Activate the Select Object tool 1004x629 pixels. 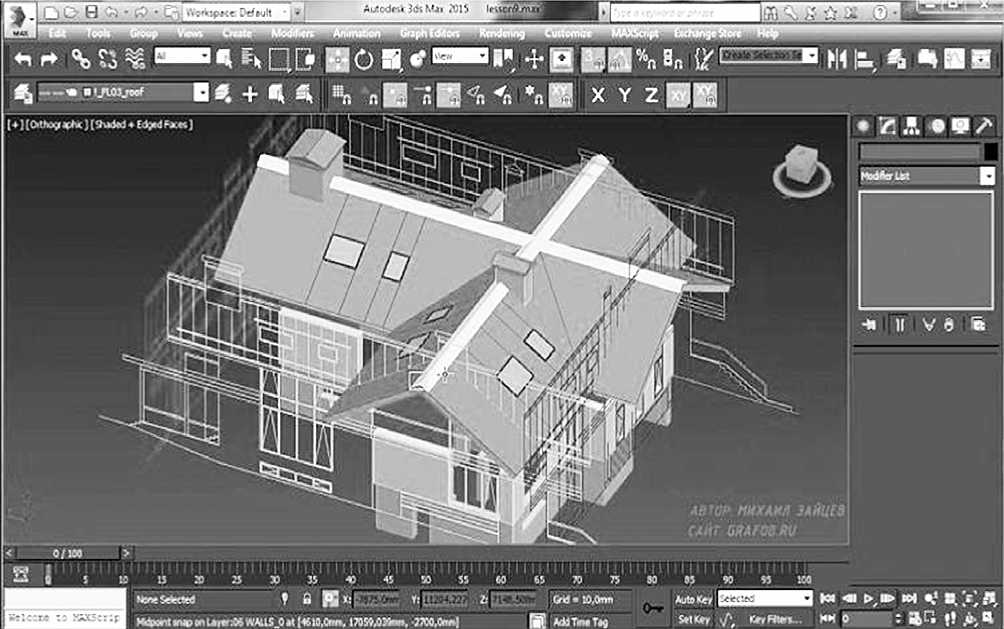(x=224, y=60)
